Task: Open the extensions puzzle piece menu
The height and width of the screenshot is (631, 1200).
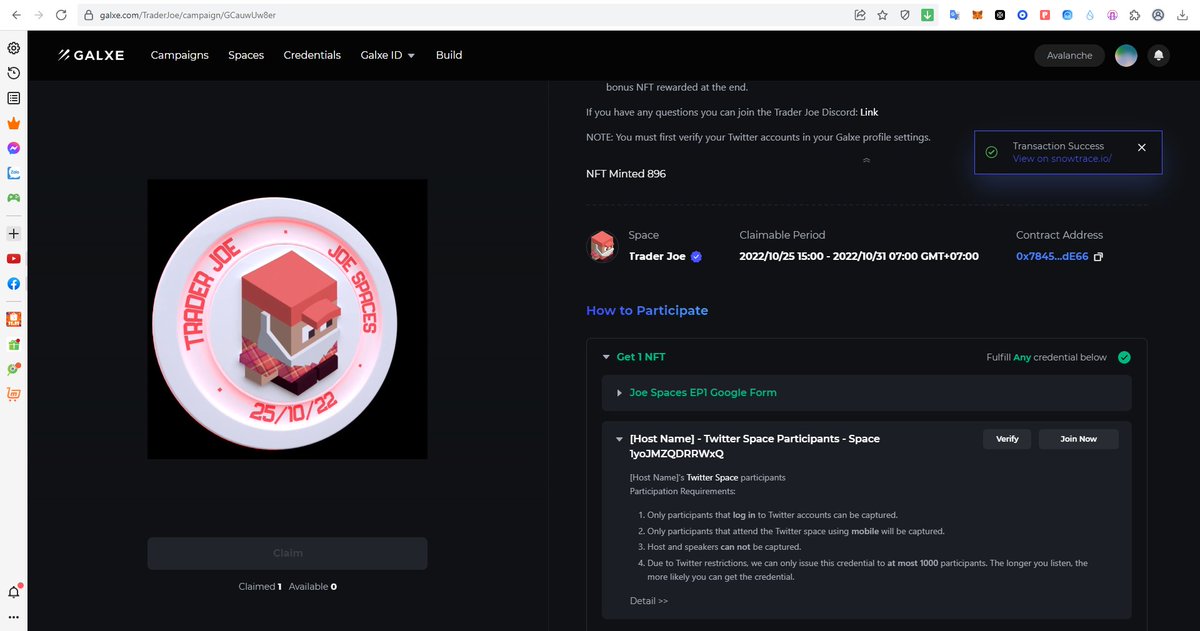Action: click(1134, 15)
